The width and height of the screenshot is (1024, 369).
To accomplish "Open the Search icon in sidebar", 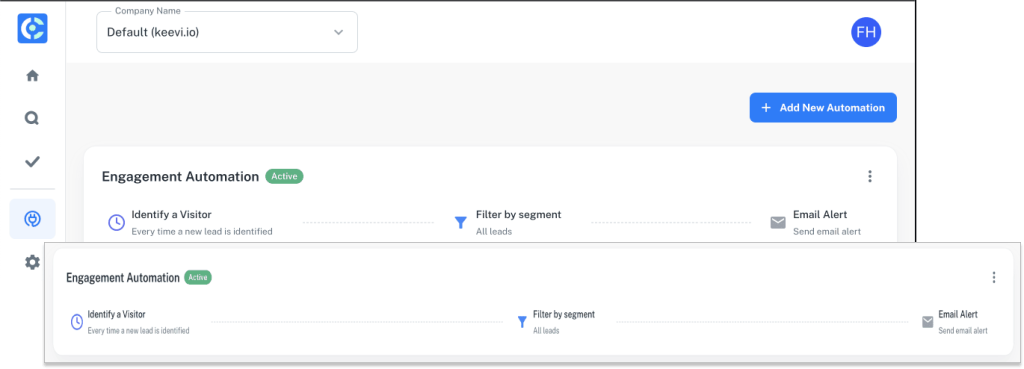I will tap(32, 118).
